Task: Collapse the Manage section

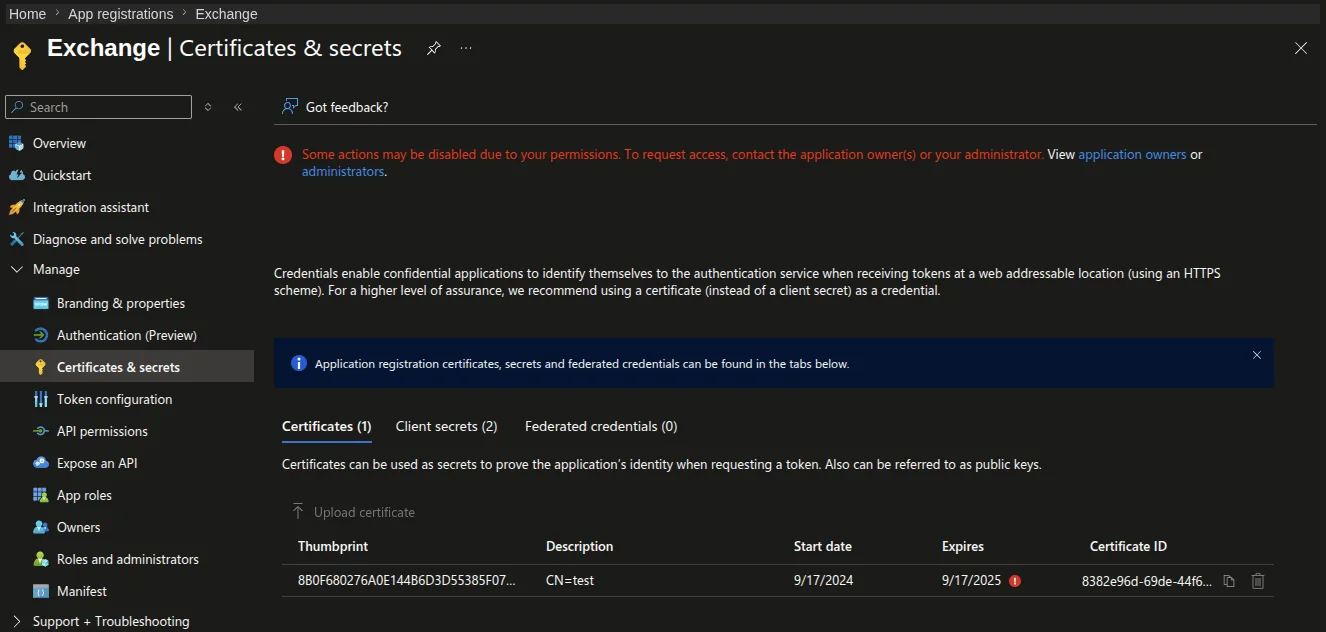Action: click(16, 269)
